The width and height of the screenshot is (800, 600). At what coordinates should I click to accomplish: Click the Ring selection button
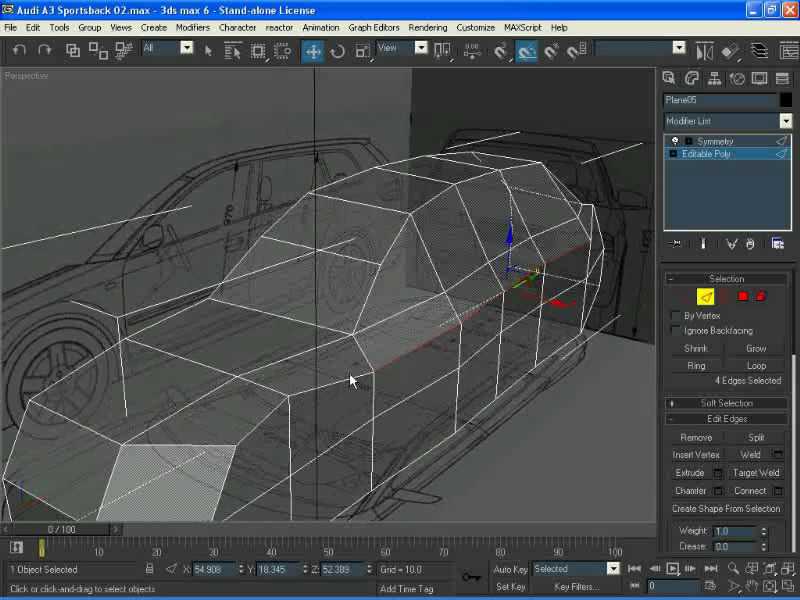point(696,366)
